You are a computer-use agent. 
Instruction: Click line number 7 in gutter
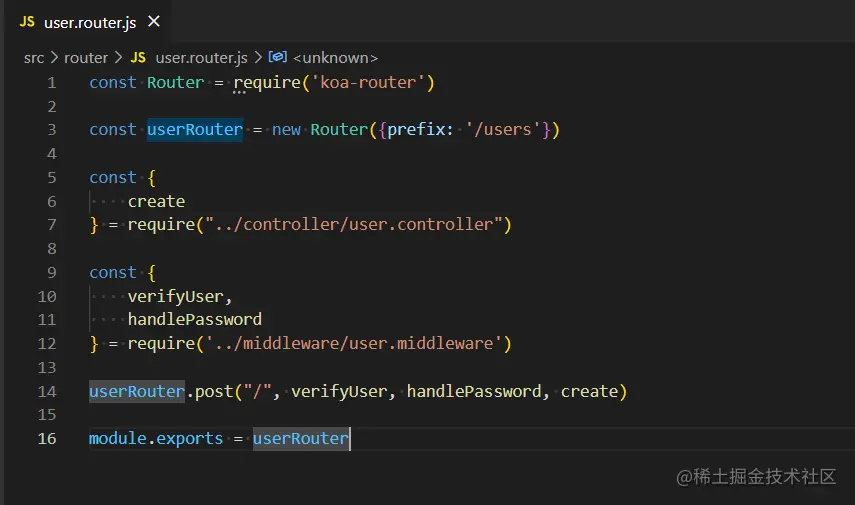pos(52,225)
